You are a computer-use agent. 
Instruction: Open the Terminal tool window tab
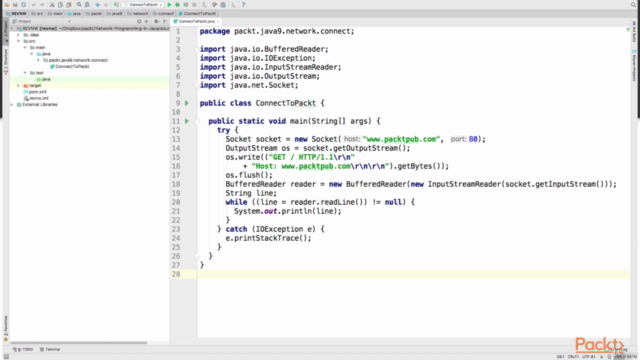[50, 349]
